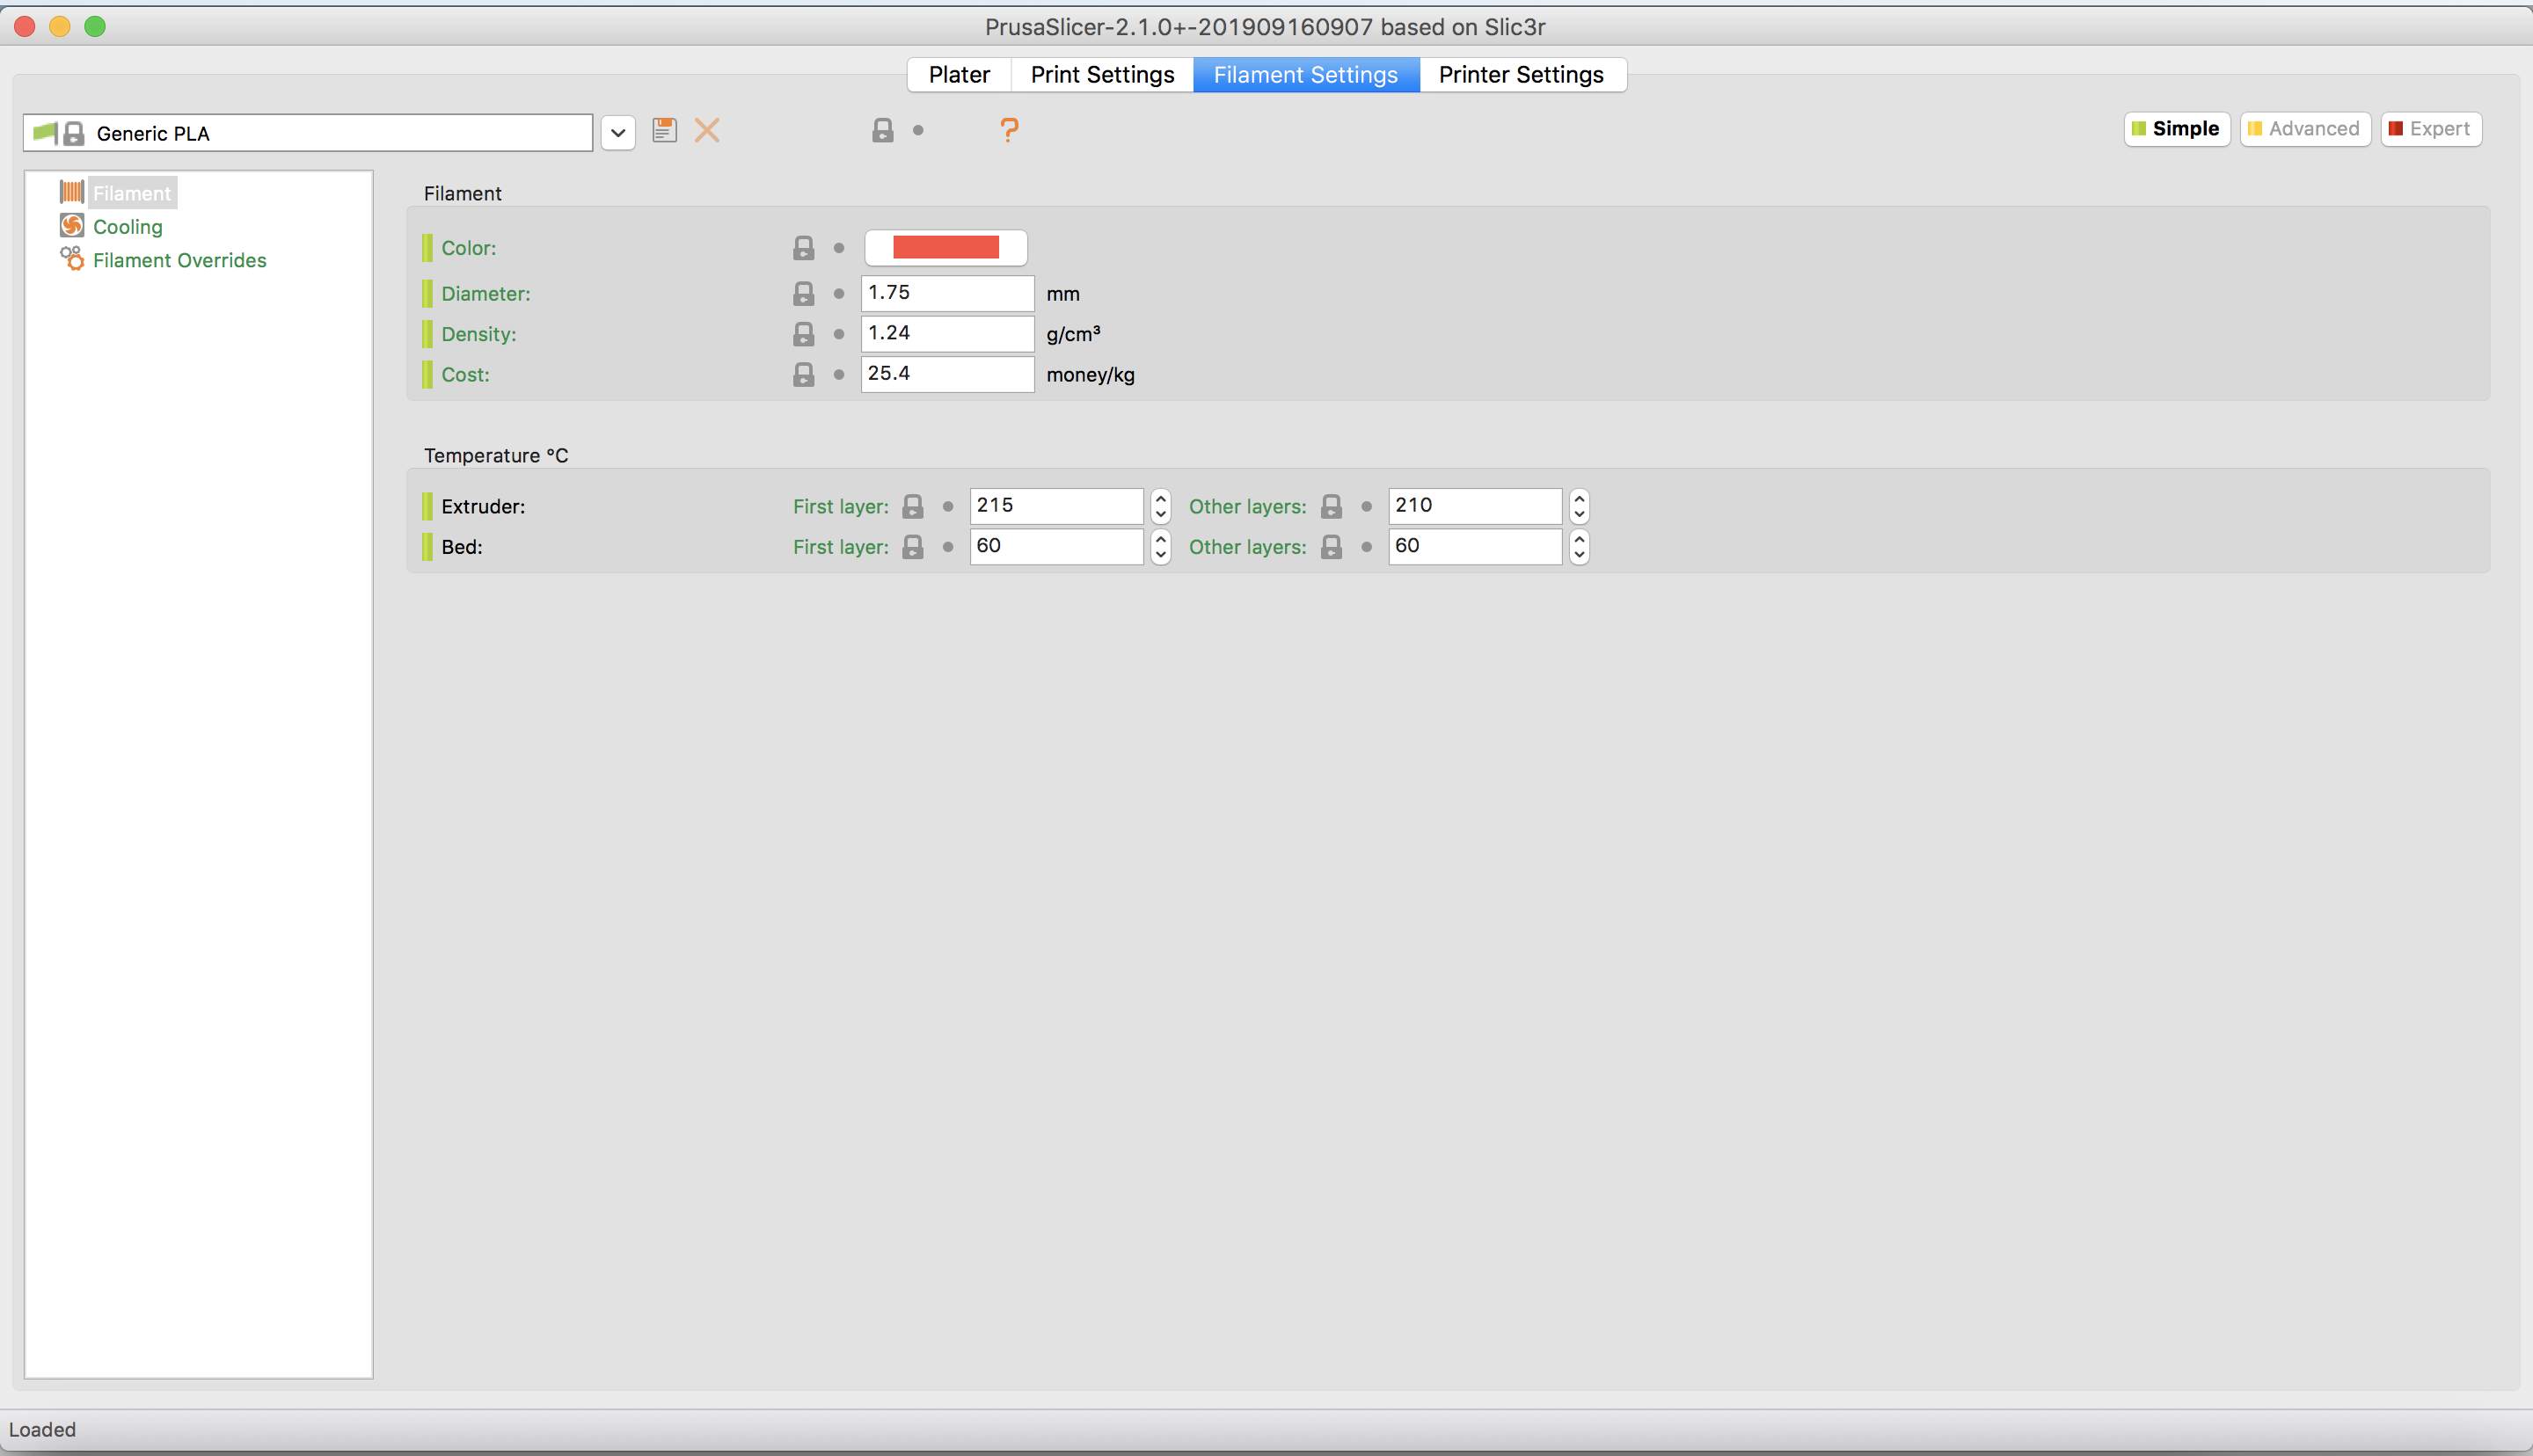
Task: Click the Cooling fan icon in sidebar
Action: [72, 226]
